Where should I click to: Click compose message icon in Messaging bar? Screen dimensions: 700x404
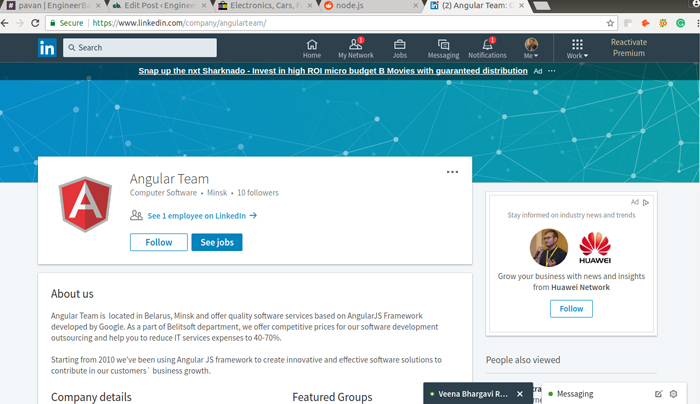[658, 394]
